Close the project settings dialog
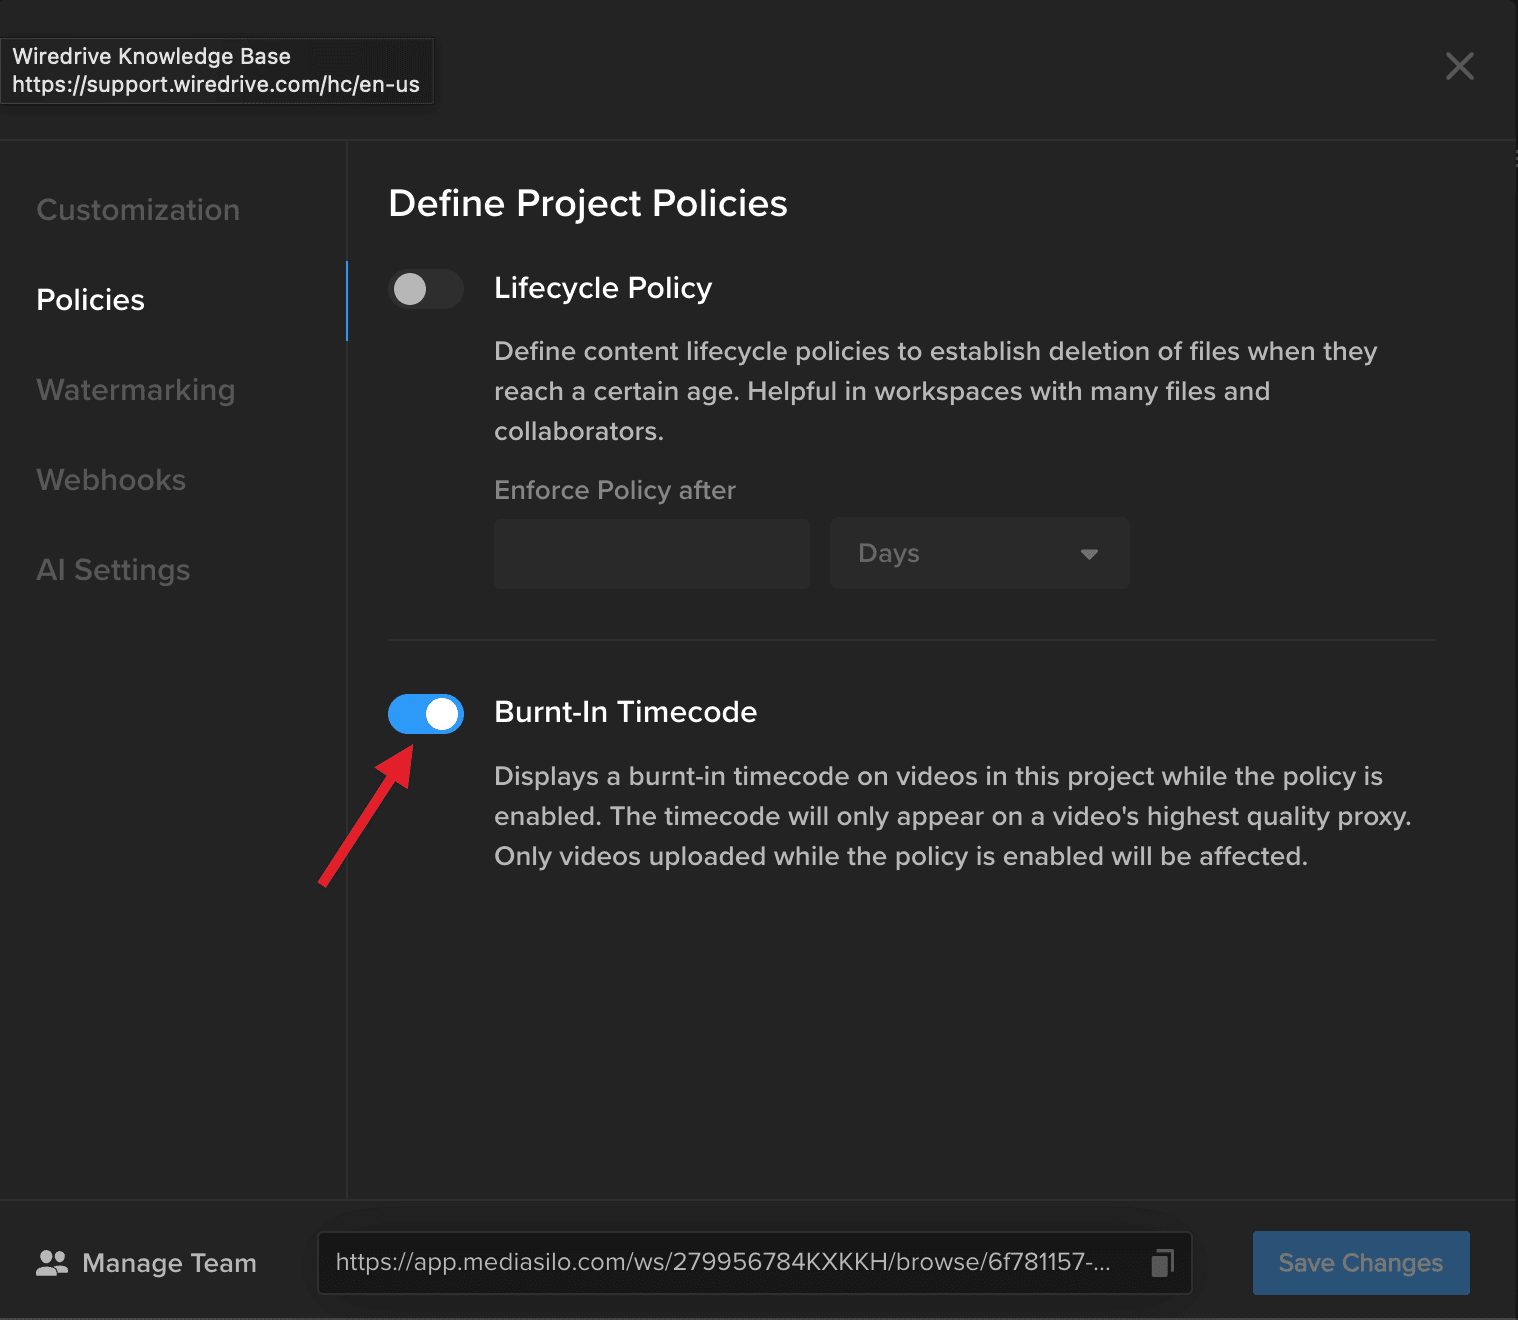This screenshot has width=1518, height=1320. [1459, 67]
